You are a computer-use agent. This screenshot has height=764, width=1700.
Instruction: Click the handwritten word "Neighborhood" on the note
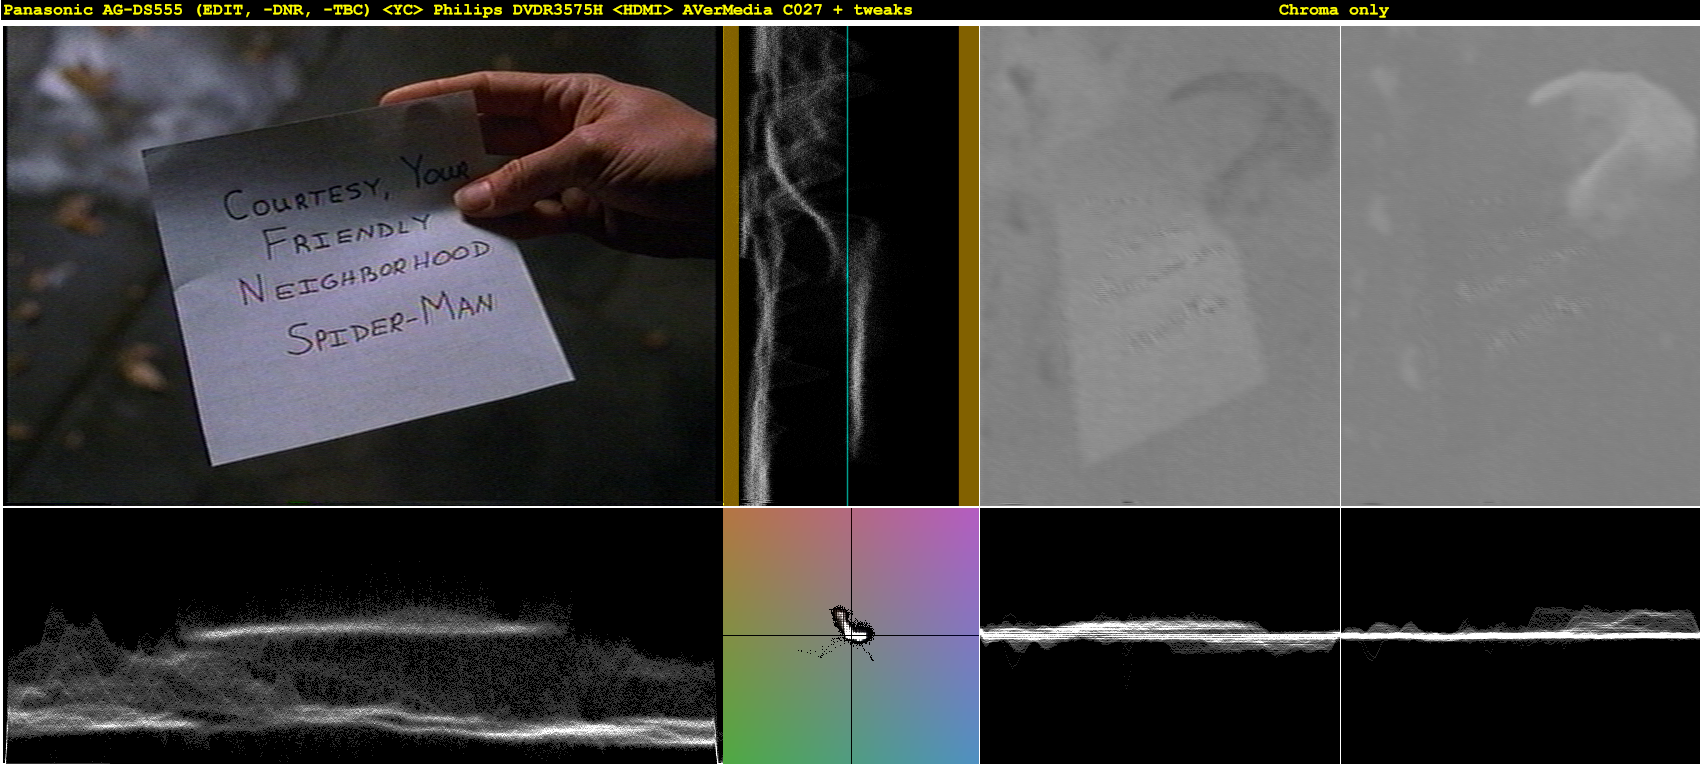click(364, 271)
